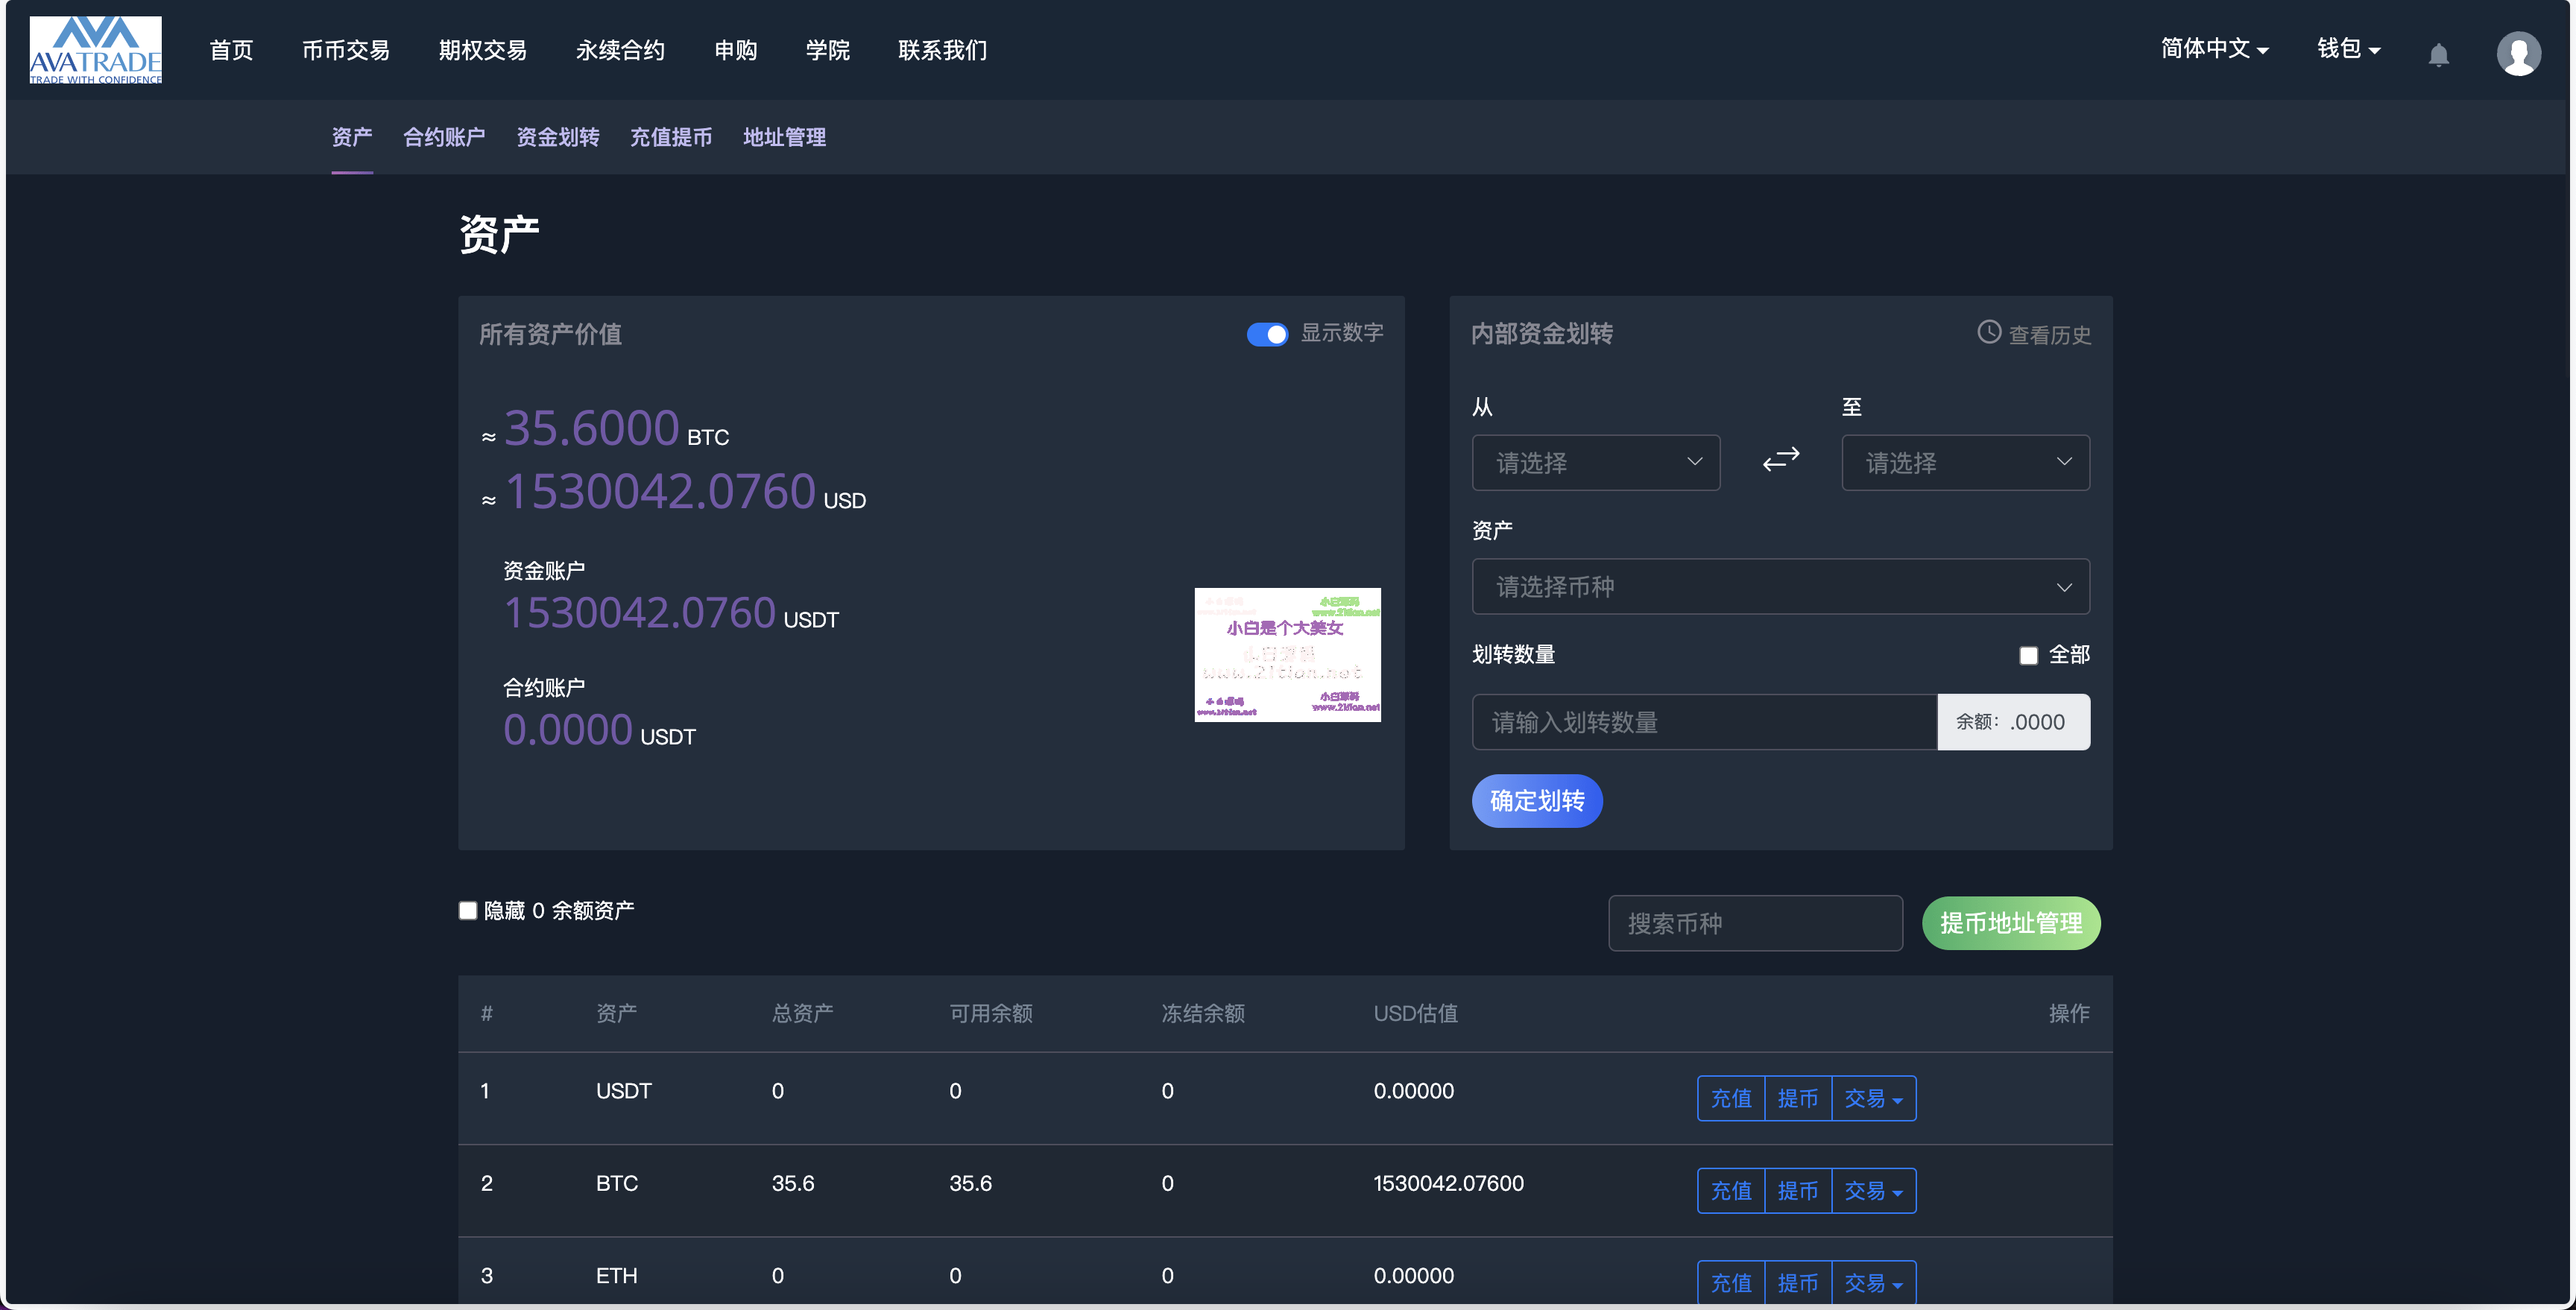Image resolution: width=2576 pixels, height=1310 pixels.
Task: Open 永续合约 menu item
Action: pos(620,50)
